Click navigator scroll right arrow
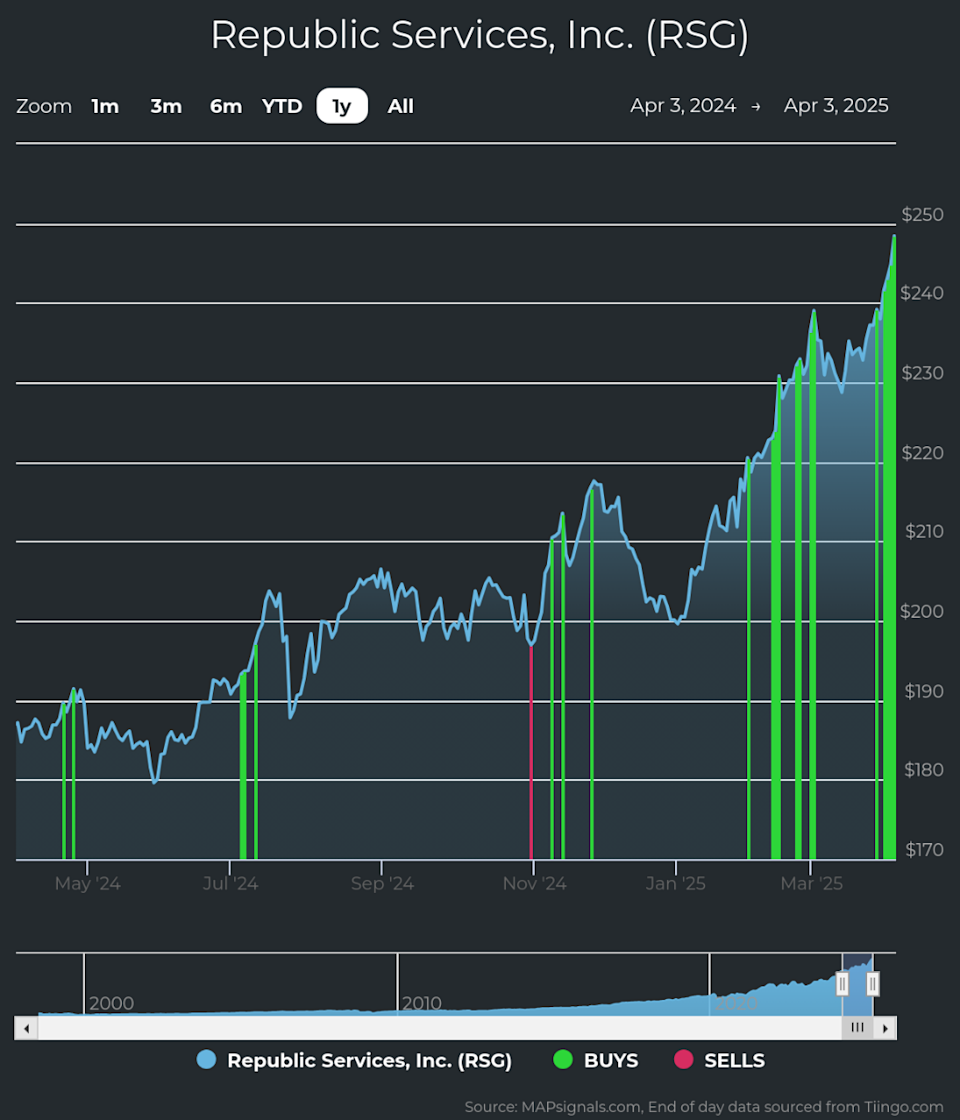 click(885, 1028)
